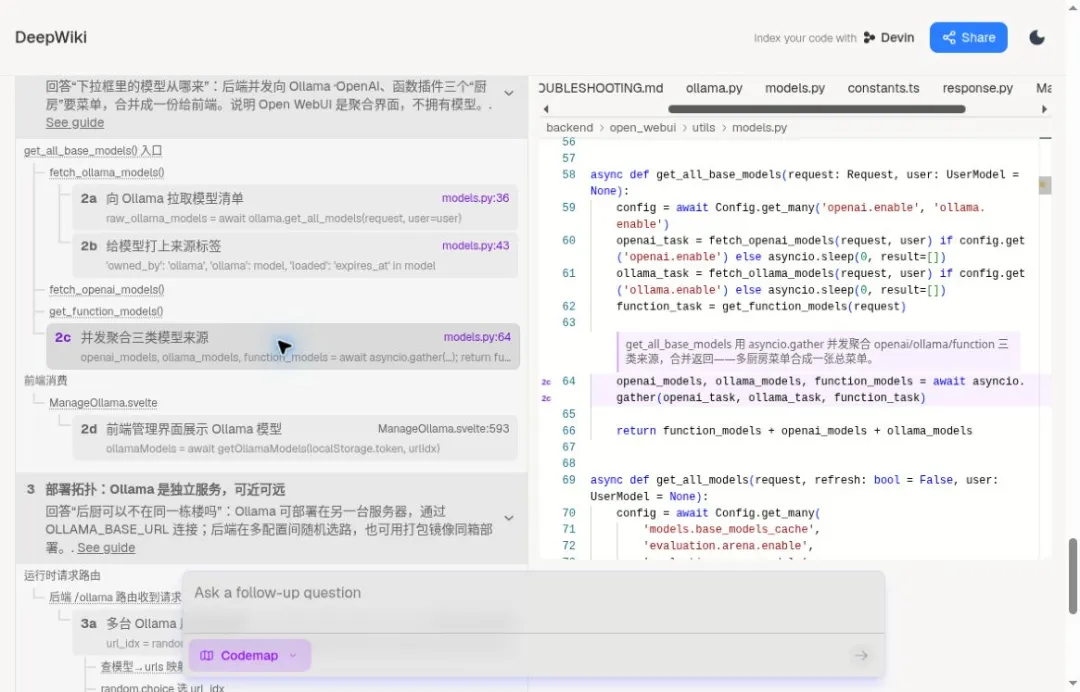The image size is (1080, 692).
Task: Click the Devin logo icon
Action: (x=870, y=38)
